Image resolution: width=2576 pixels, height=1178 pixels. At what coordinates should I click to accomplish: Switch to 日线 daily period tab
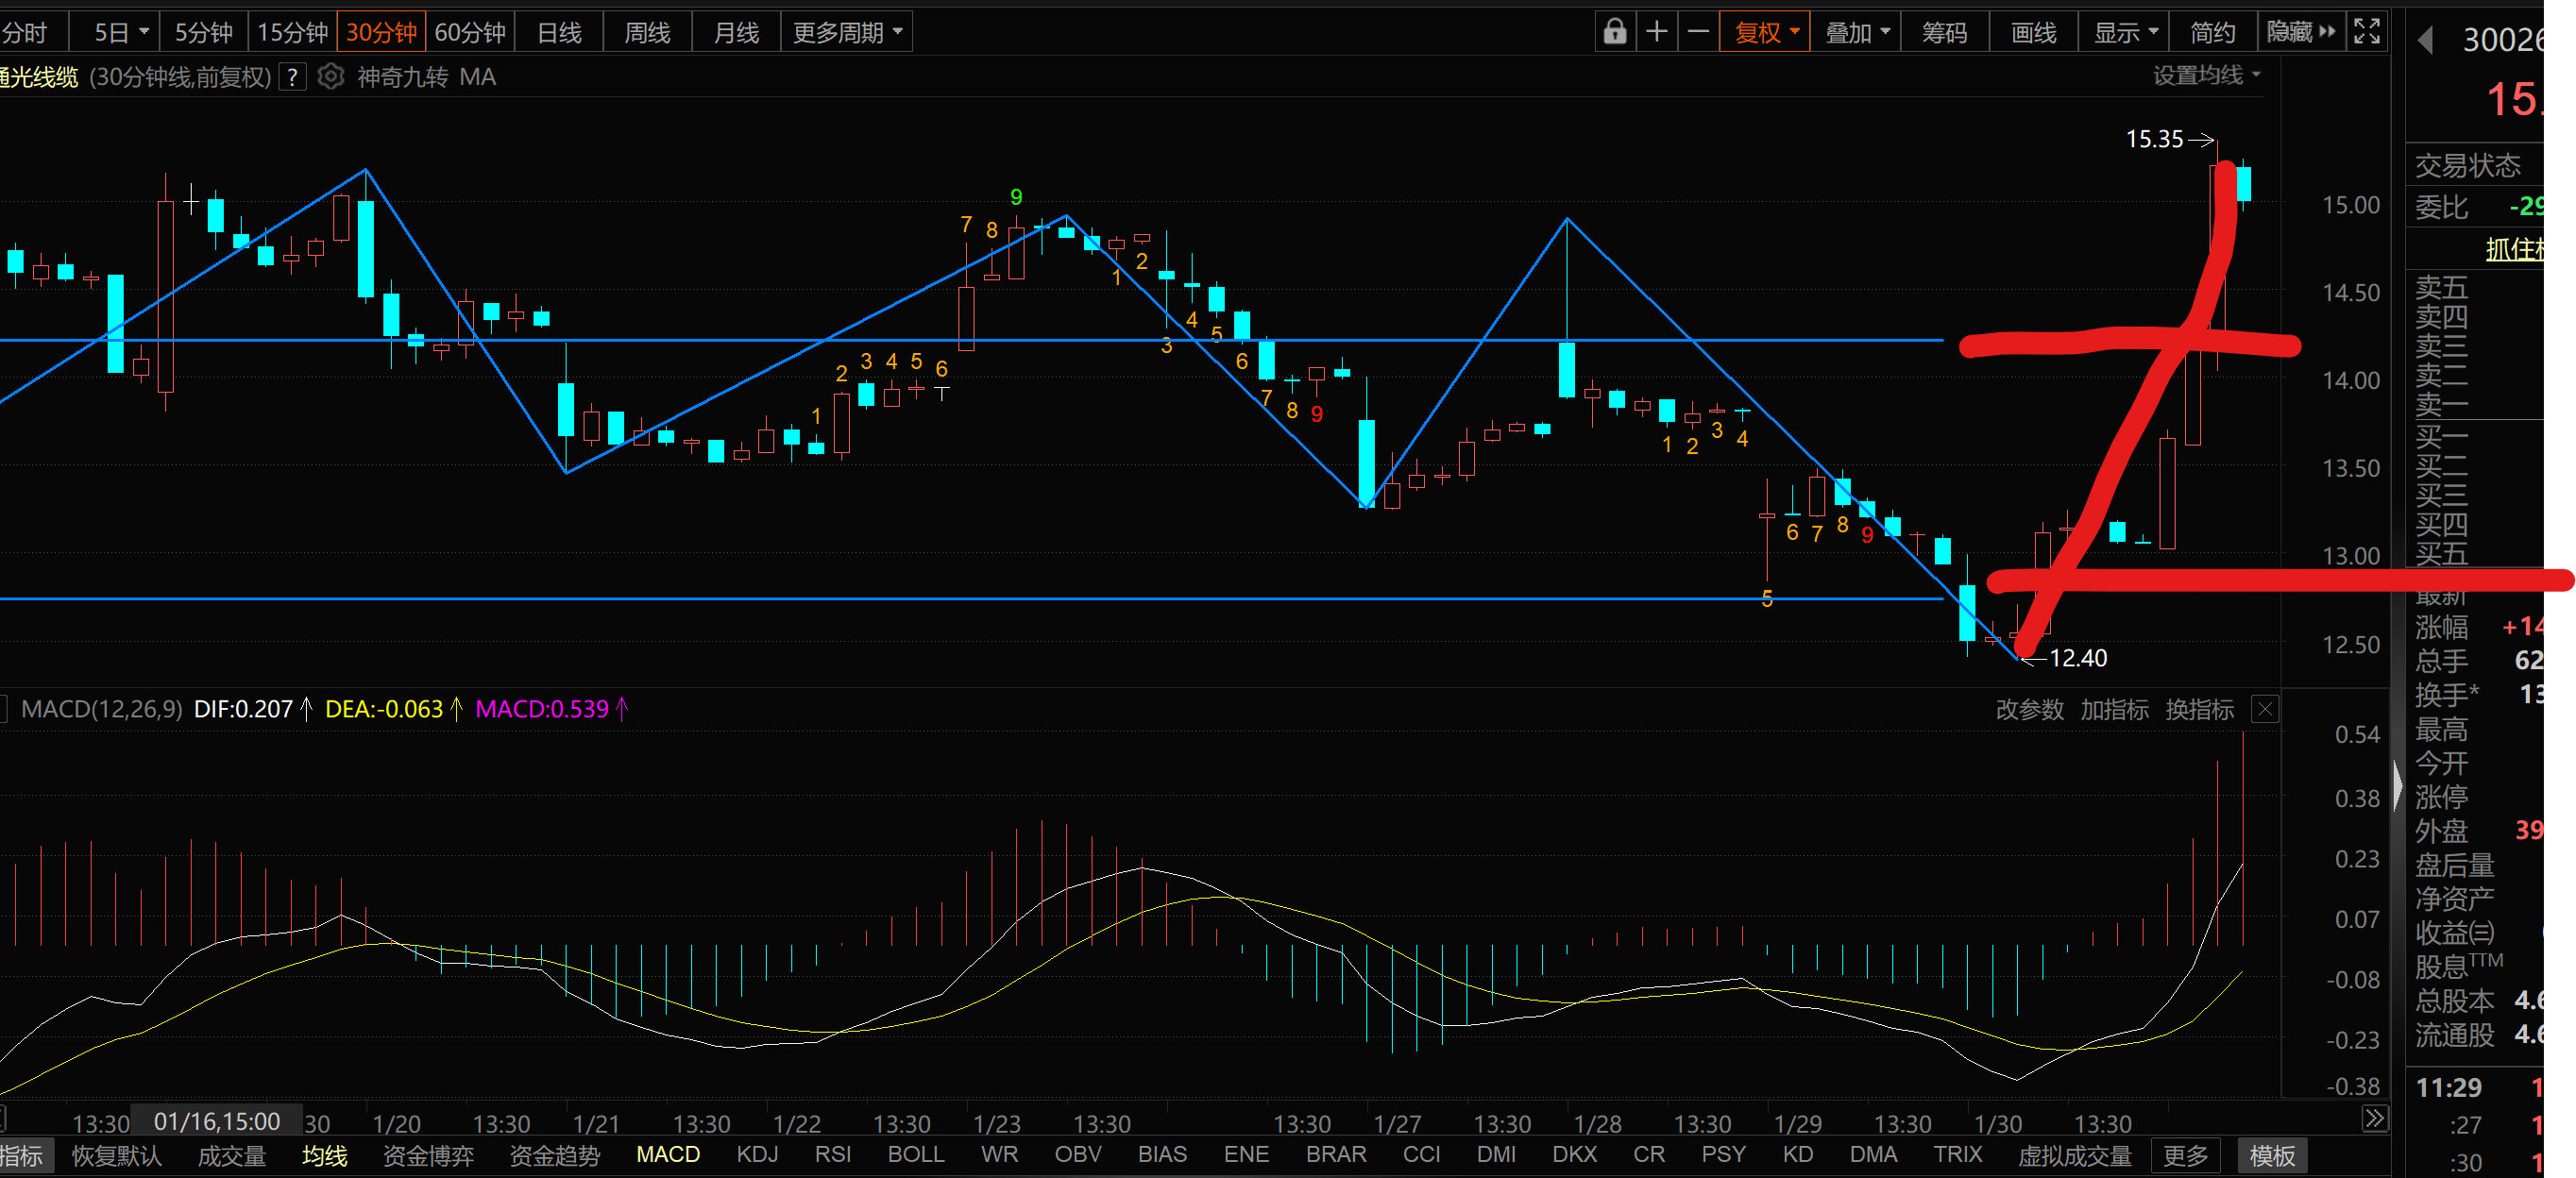559,32
